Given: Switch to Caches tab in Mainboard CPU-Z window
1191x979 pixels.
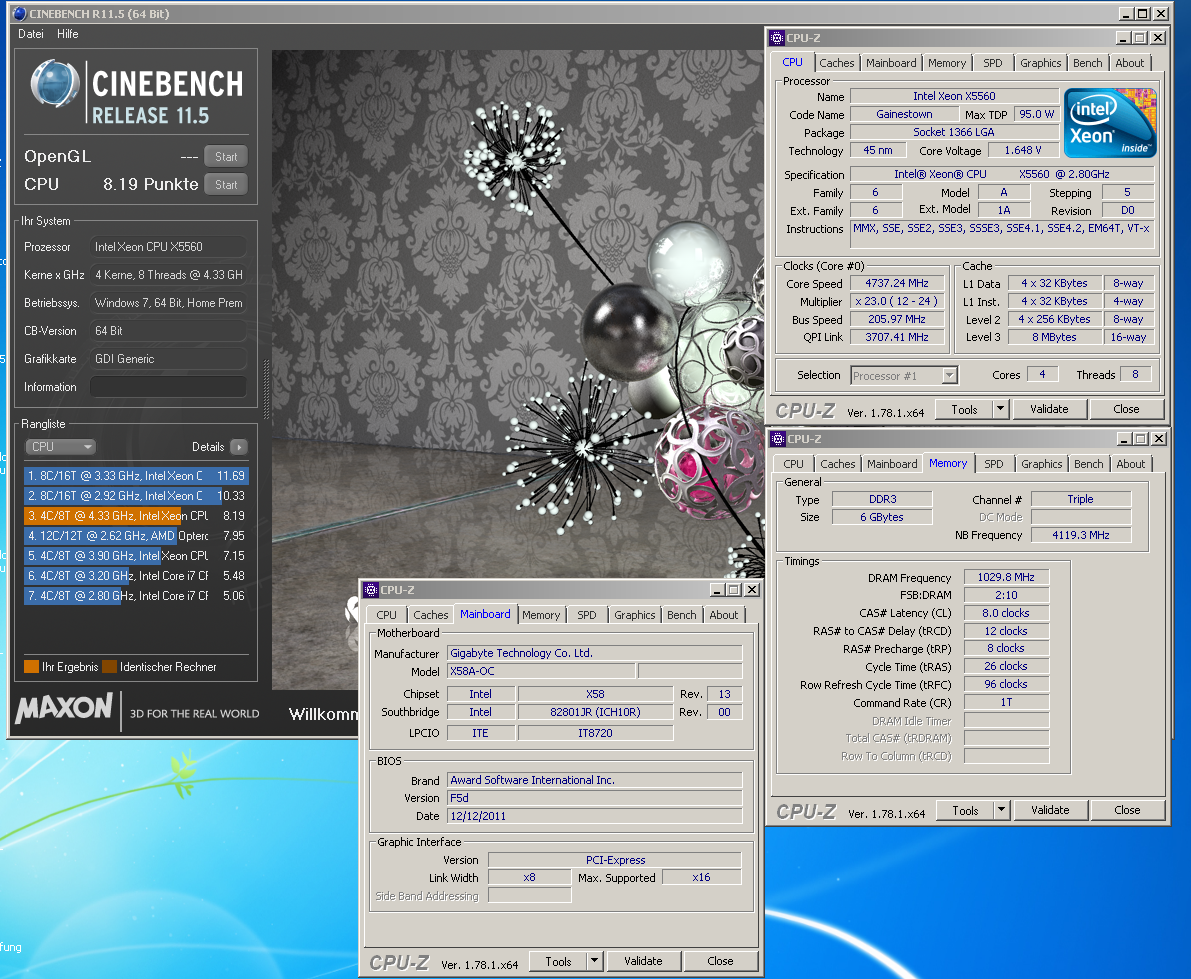Looking at the screenshot, I should tap(431, 615).
